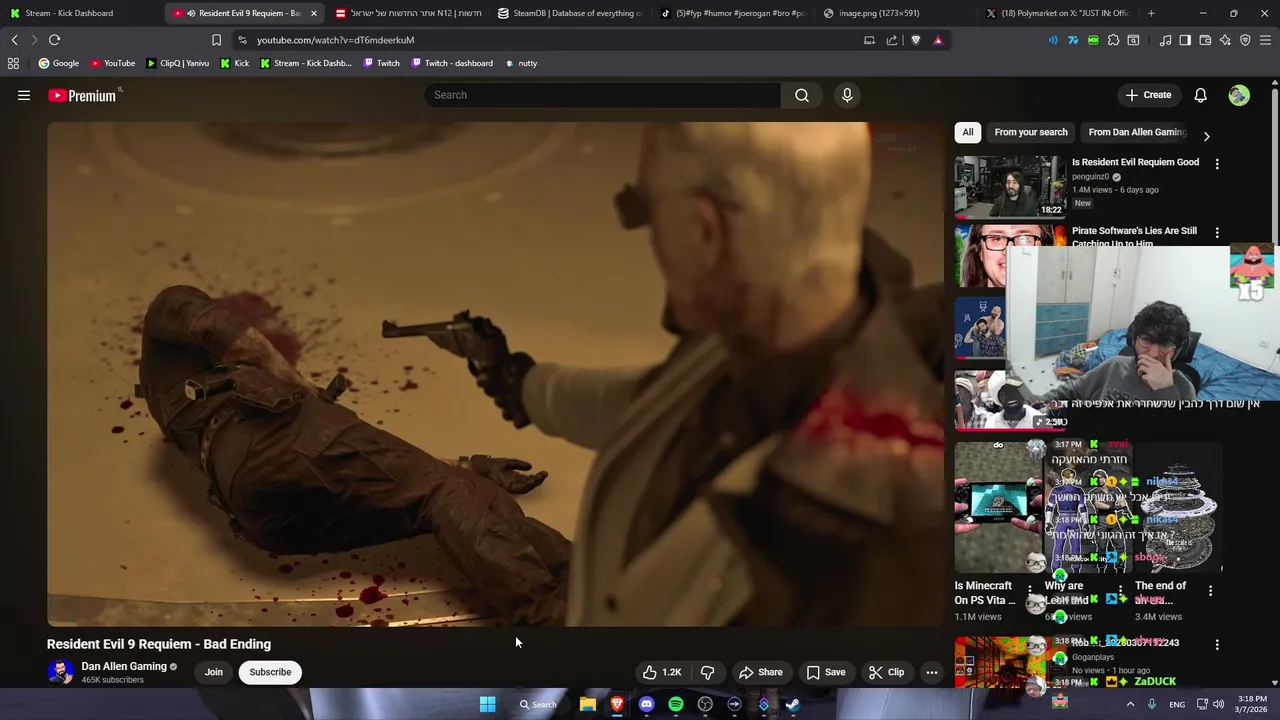This screenshot has width=1280, height=720.
Task: Open the penguinz0 channel name
Action: tap(1090, 177)
